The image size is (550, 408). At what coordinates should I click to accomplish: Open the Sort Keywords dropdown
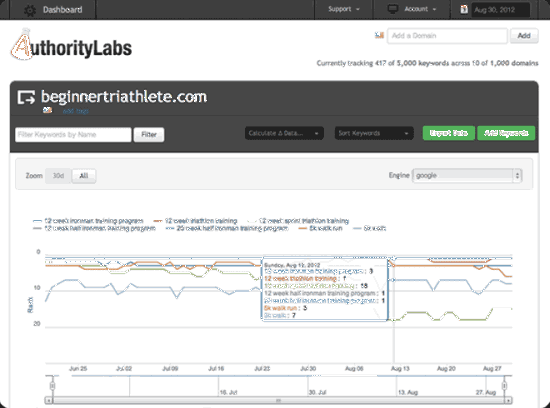coord(374,133)
